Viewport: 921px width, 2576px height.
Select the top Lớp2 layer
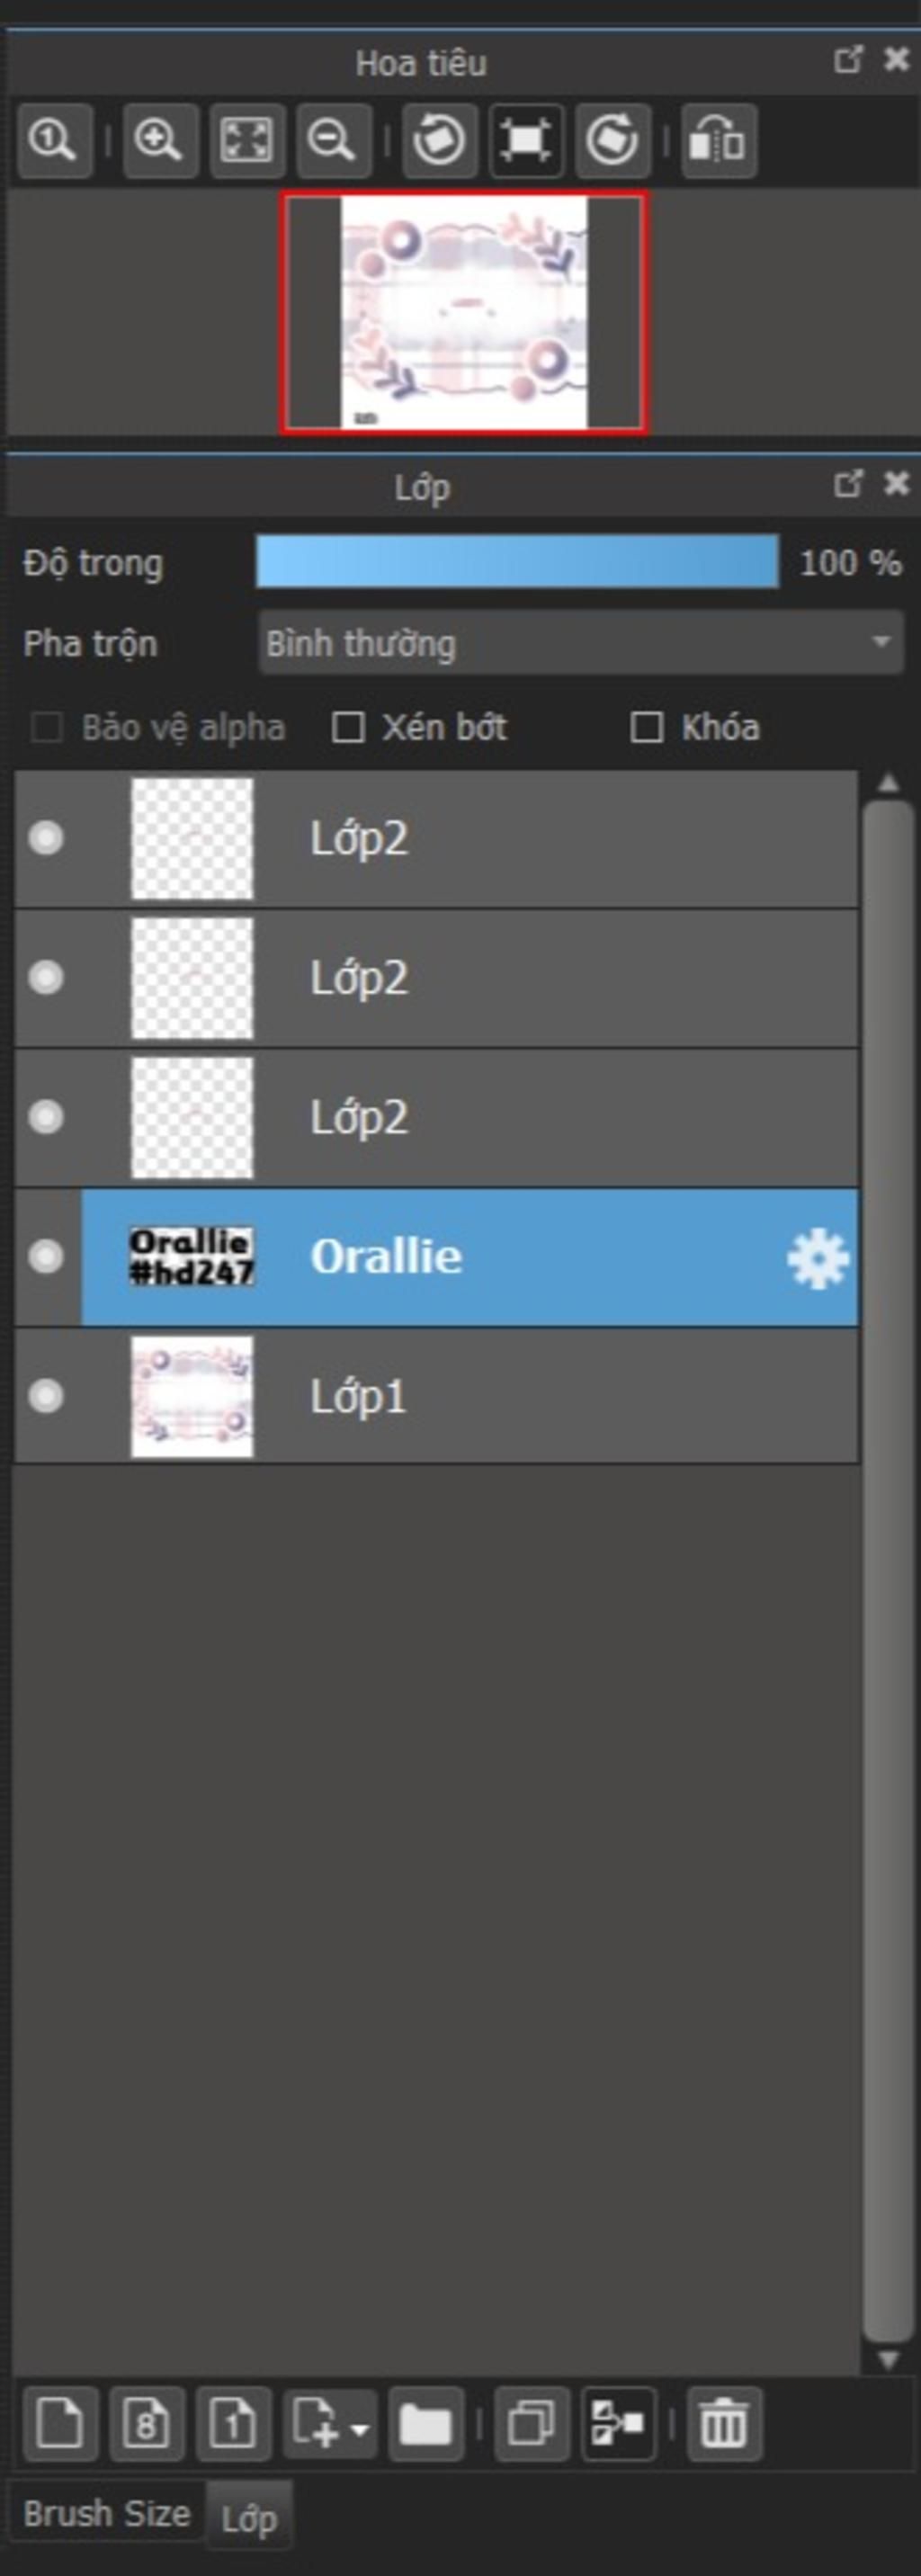coord(437,839)
